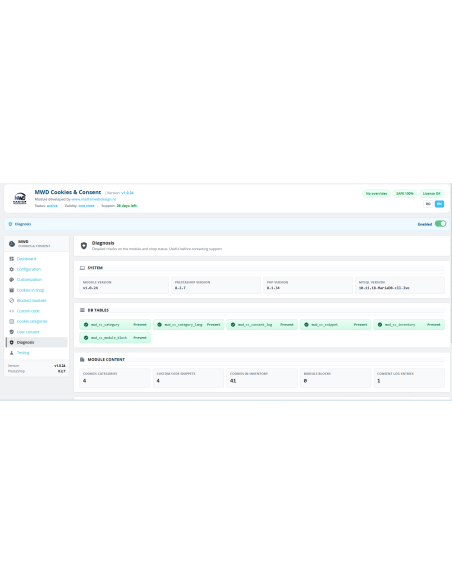Open Custom code via its brackets icon
Image resolution: width=452 pixels, height=584 pixels.
(x=12, y=311)
